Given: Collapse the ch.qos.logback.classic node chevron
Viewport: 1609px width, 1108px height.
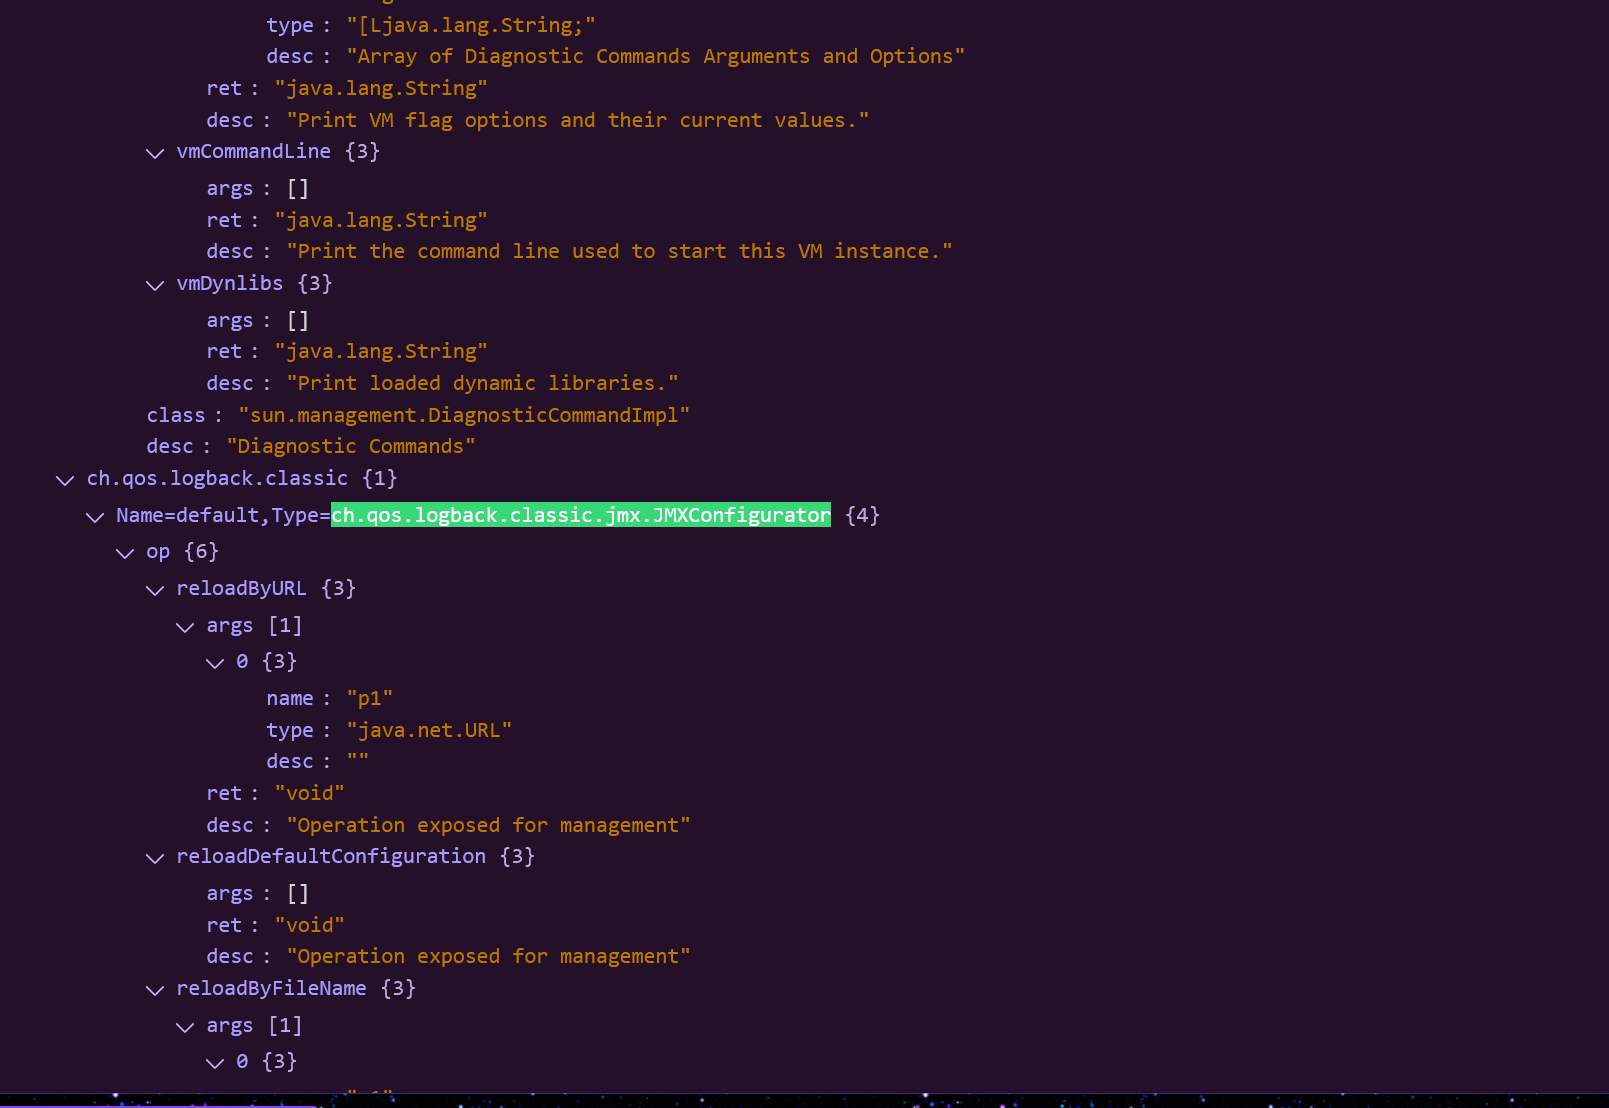Looking at the screenshot, I should [65, 480].
